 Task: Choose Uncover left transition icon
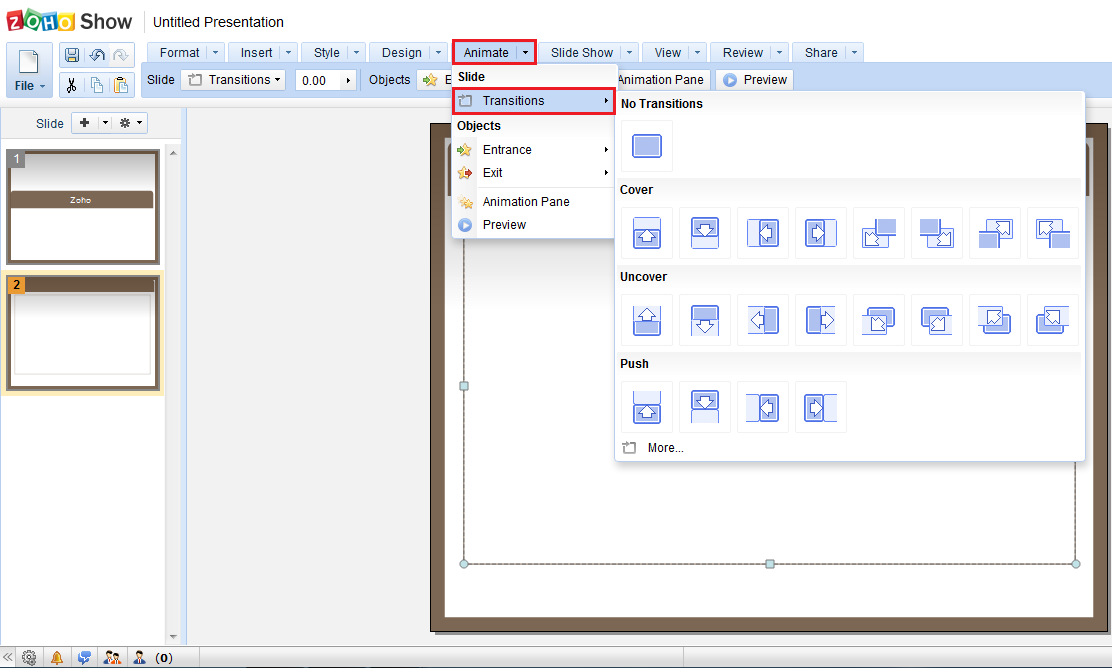coord(763,321)
